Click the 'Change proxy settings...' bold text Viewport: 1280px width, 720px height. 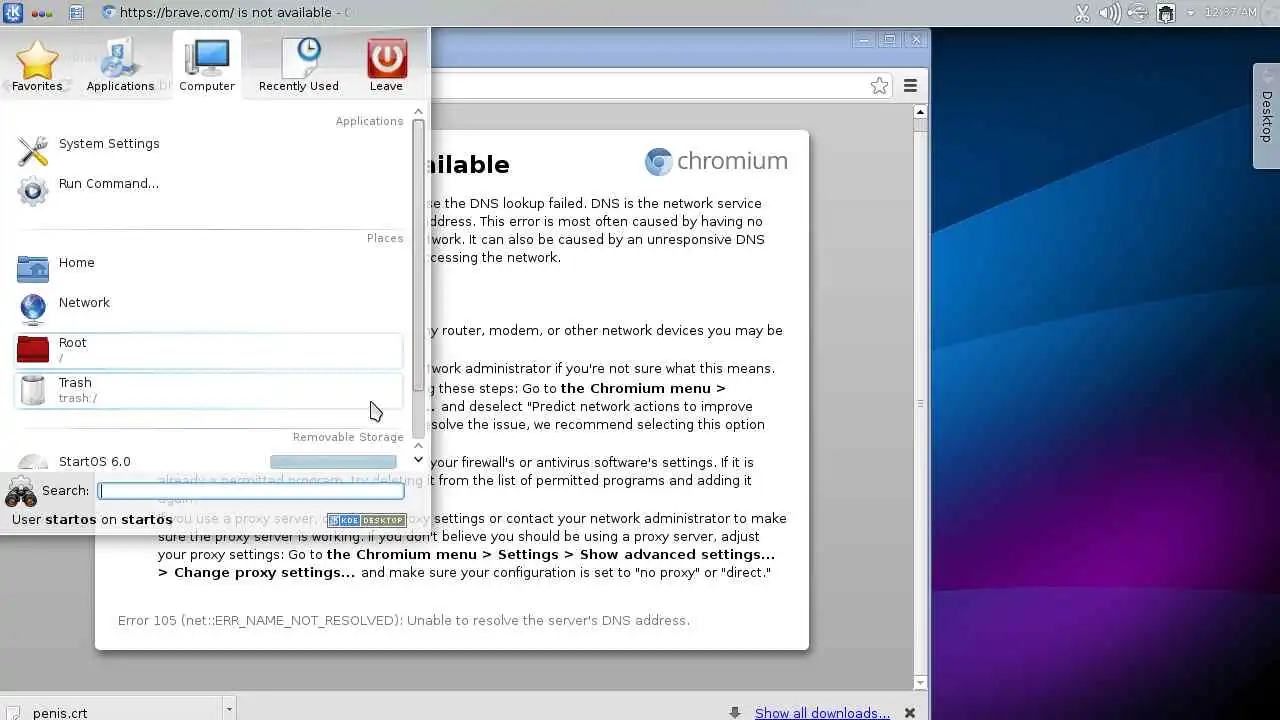pyautogui.click(x=264, y=572)
